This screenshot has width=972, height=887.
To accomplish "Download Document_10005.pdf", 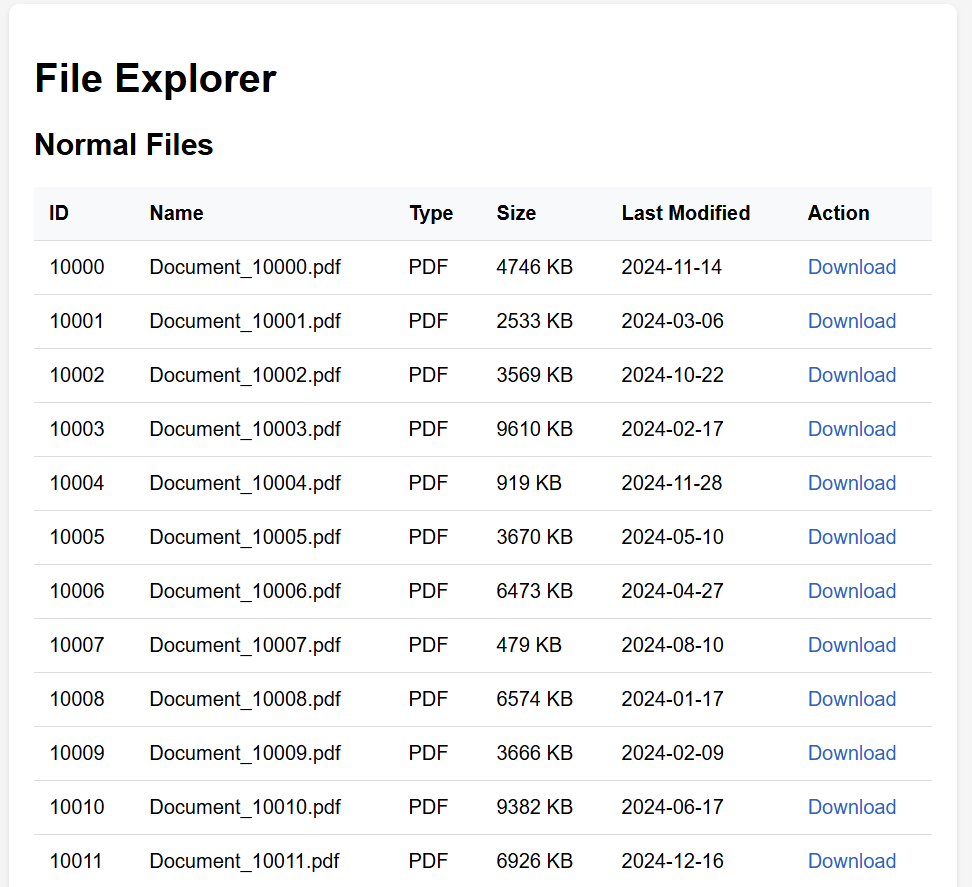I will pyautogui.click(x=852, y=537).
